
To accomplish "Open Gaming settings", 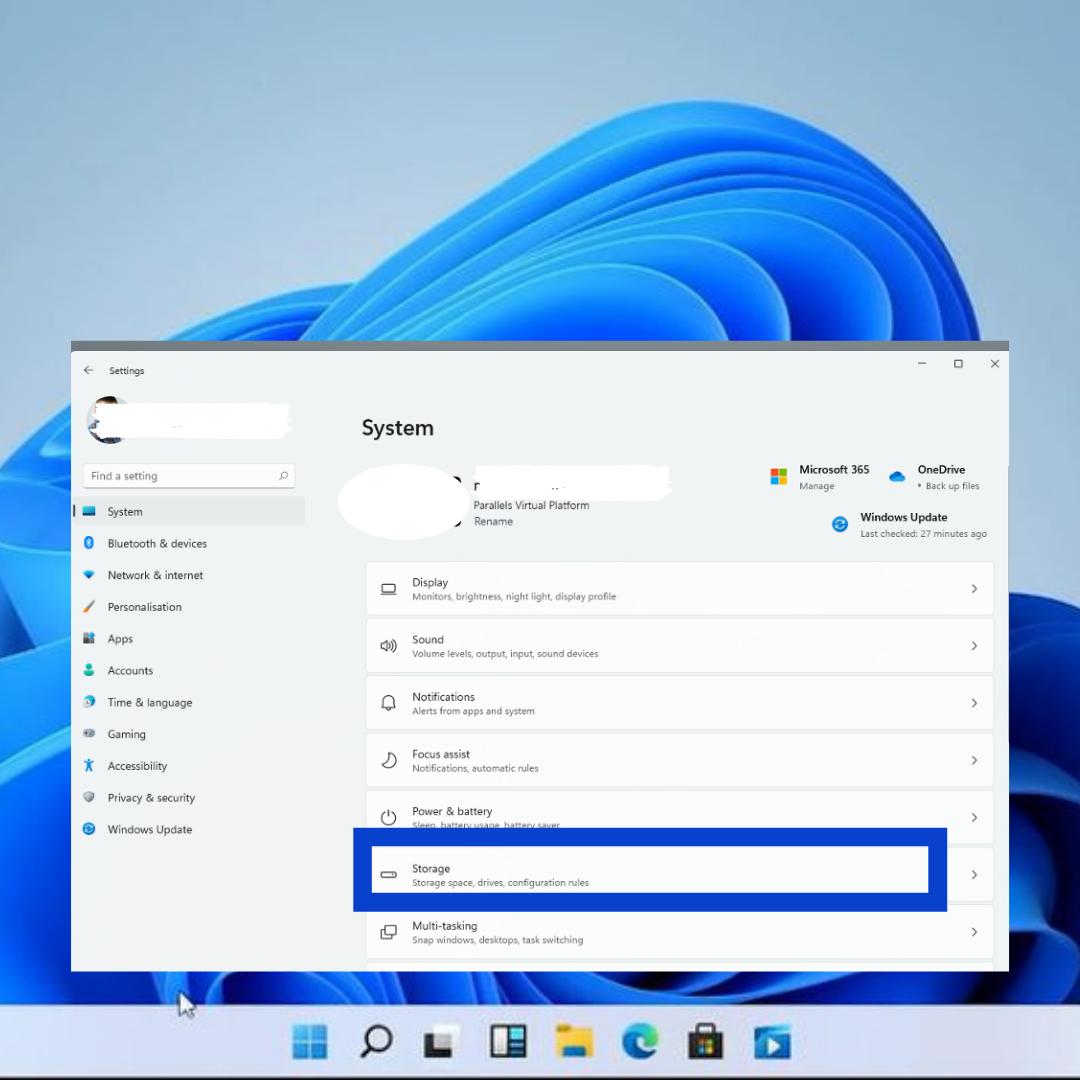I will coord(127,734).
